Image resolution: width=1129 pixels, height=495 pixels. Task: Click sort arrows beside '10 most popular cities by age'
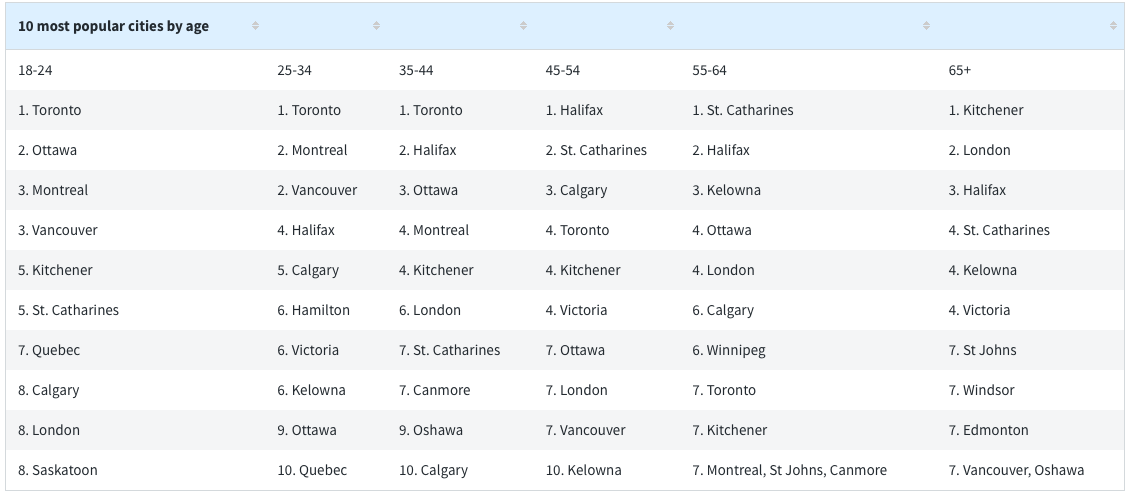[x=255, y=26]
